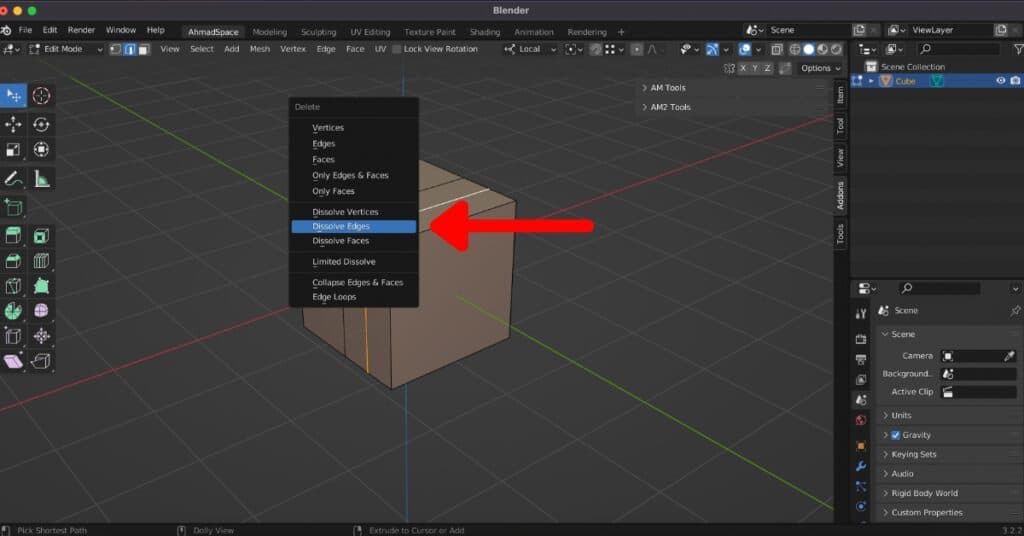Select the Rotate tool

point(41,124)
